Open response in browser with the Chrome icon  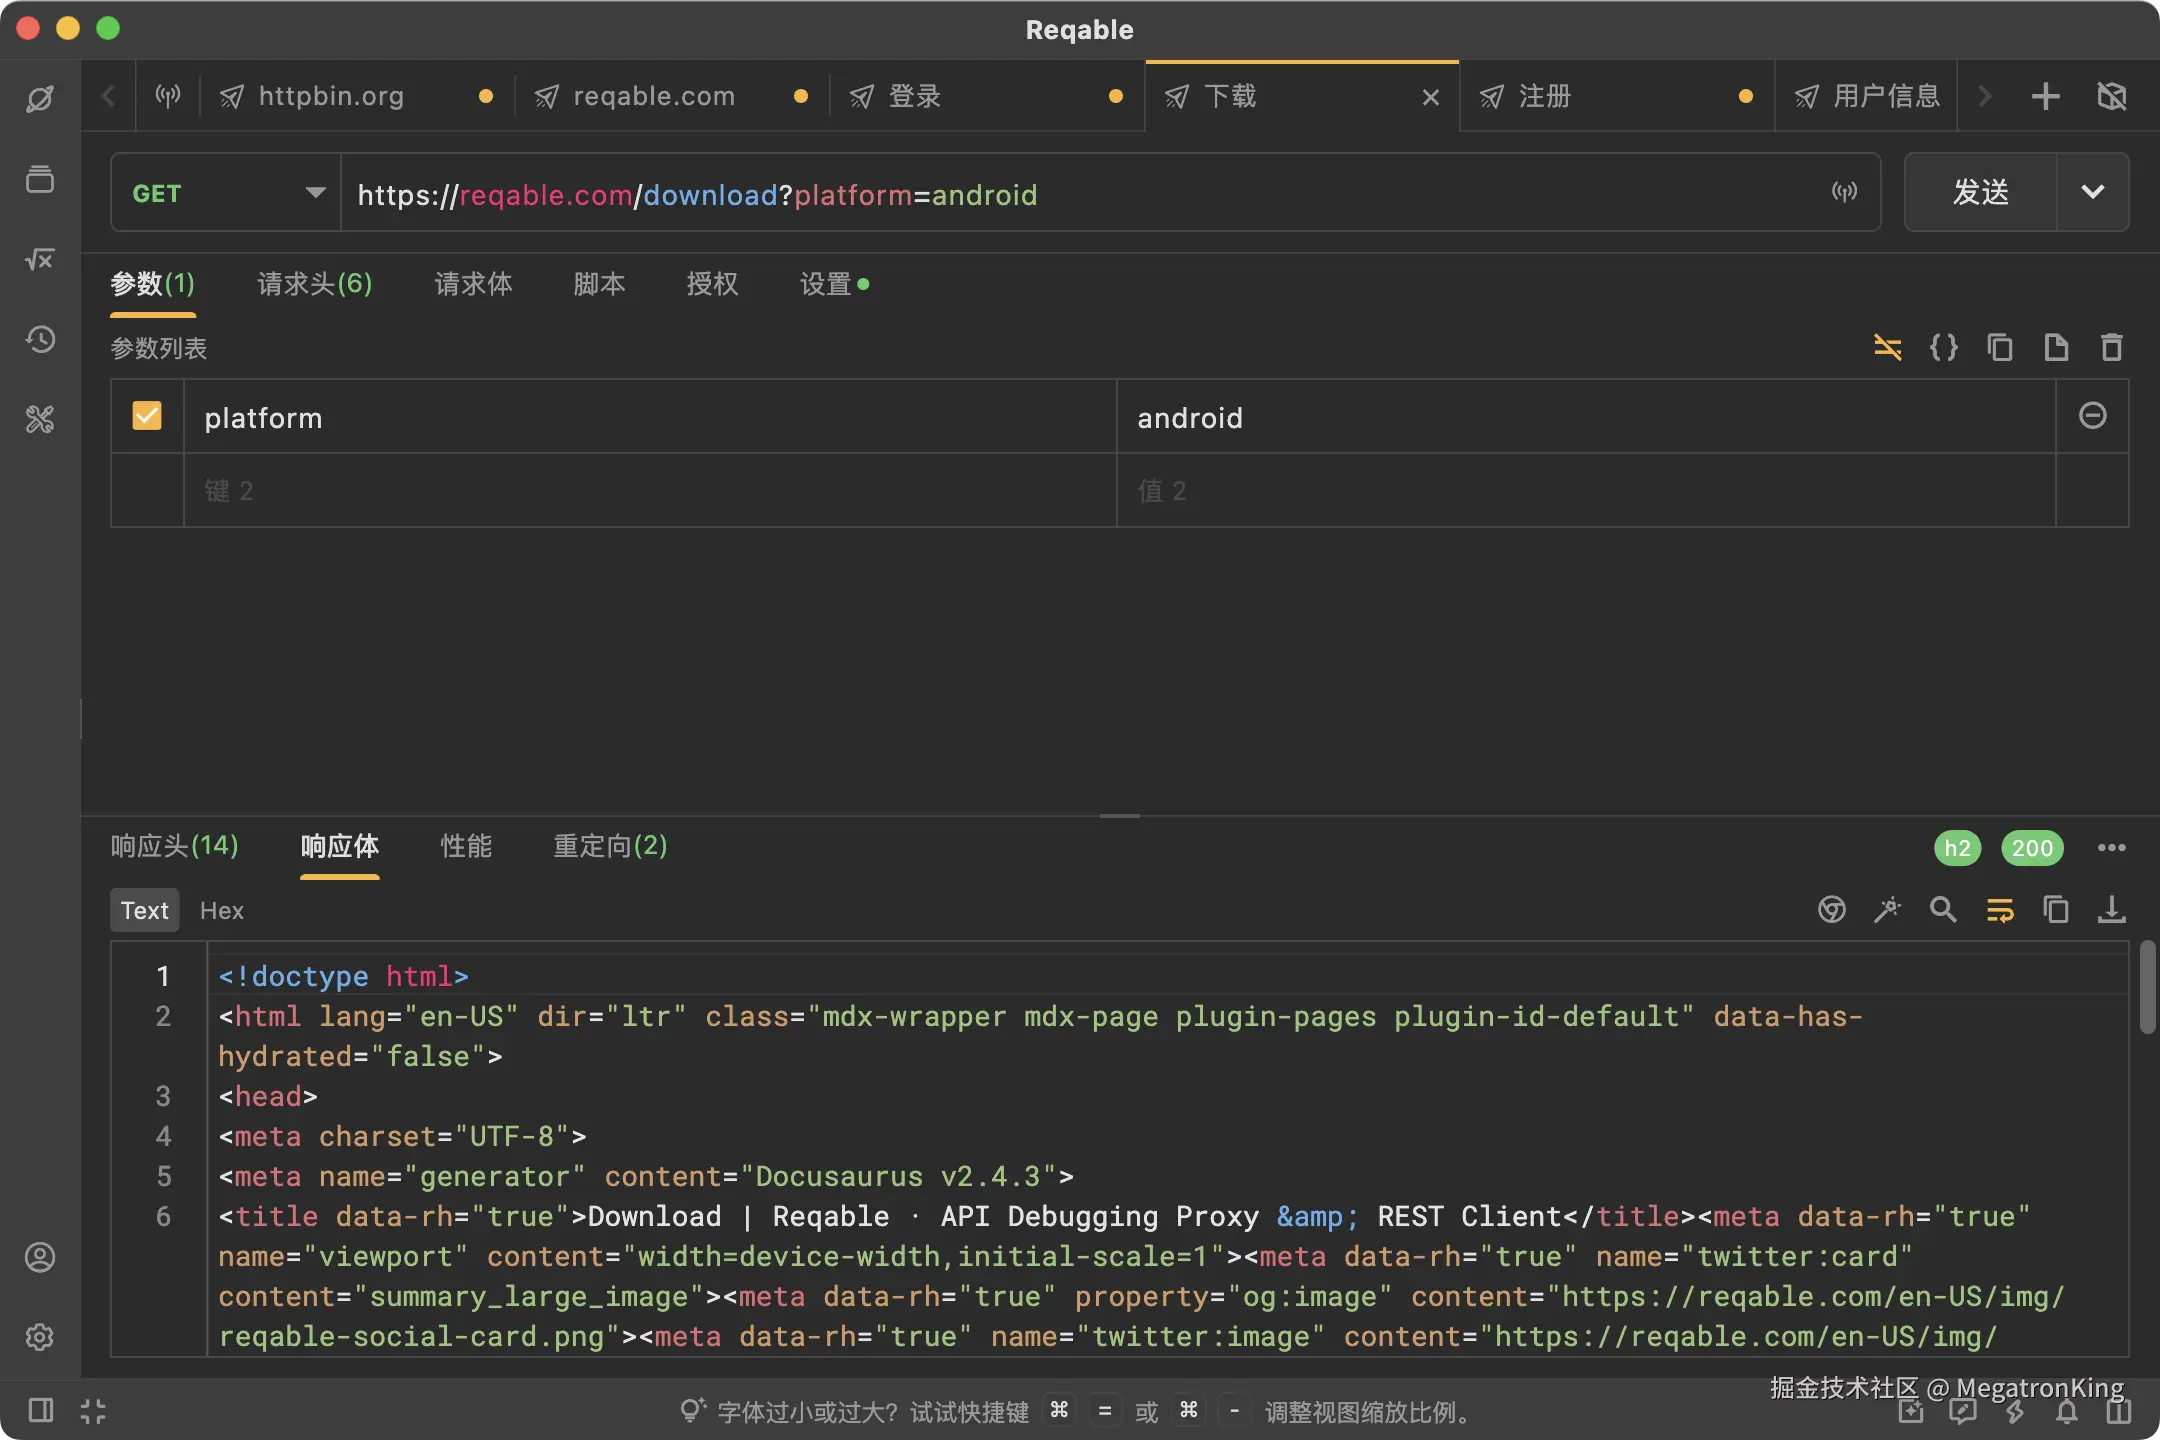click(1831, 910)
